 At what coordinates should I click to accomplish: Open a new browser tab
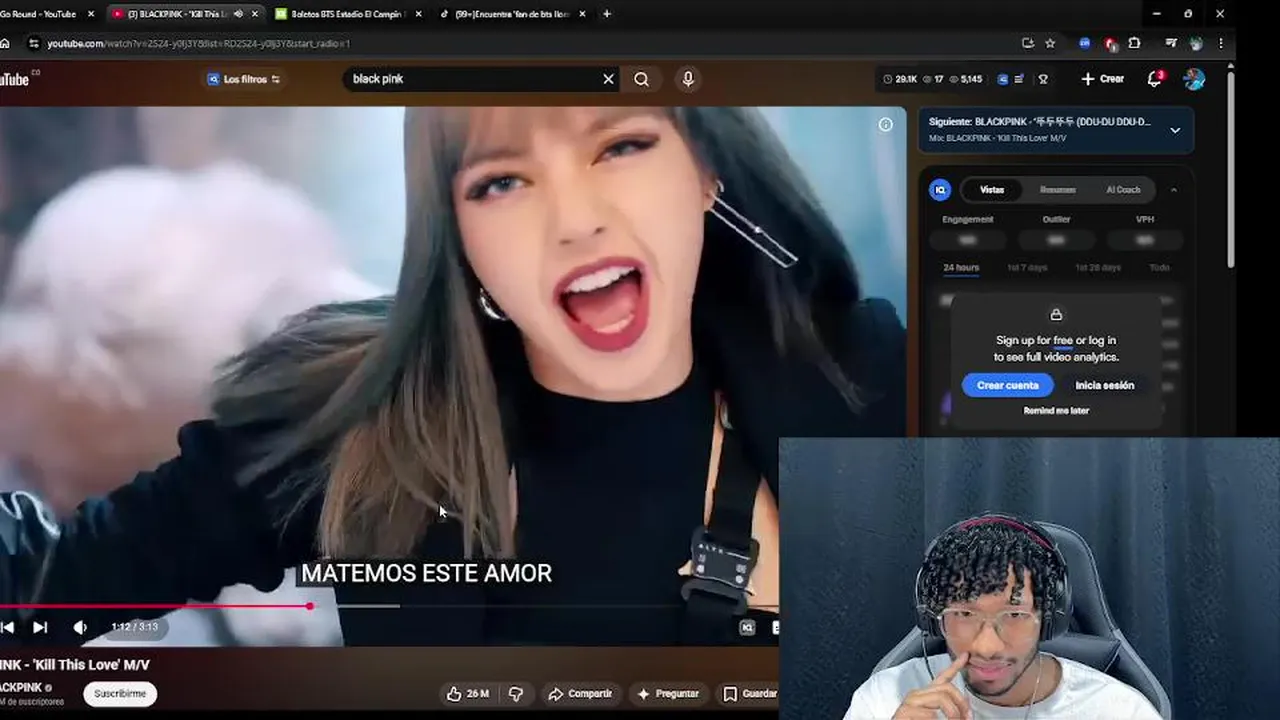click(x=607, y=14)
